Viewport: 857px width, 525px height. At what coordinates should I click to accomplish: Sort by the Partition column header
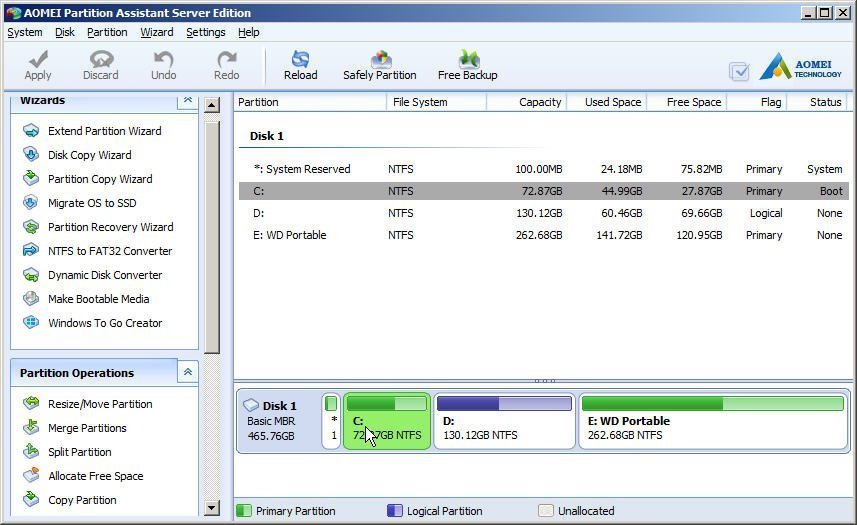[310, 102]
